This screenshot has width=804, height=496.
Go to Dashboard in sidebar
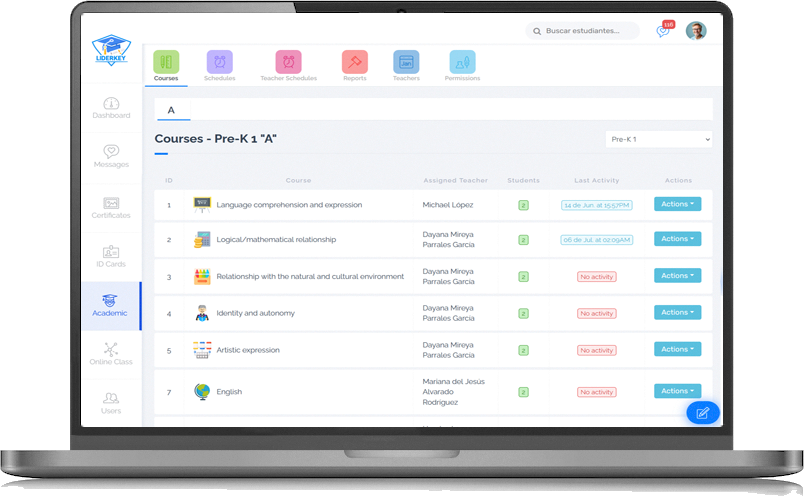pos(111,108)
